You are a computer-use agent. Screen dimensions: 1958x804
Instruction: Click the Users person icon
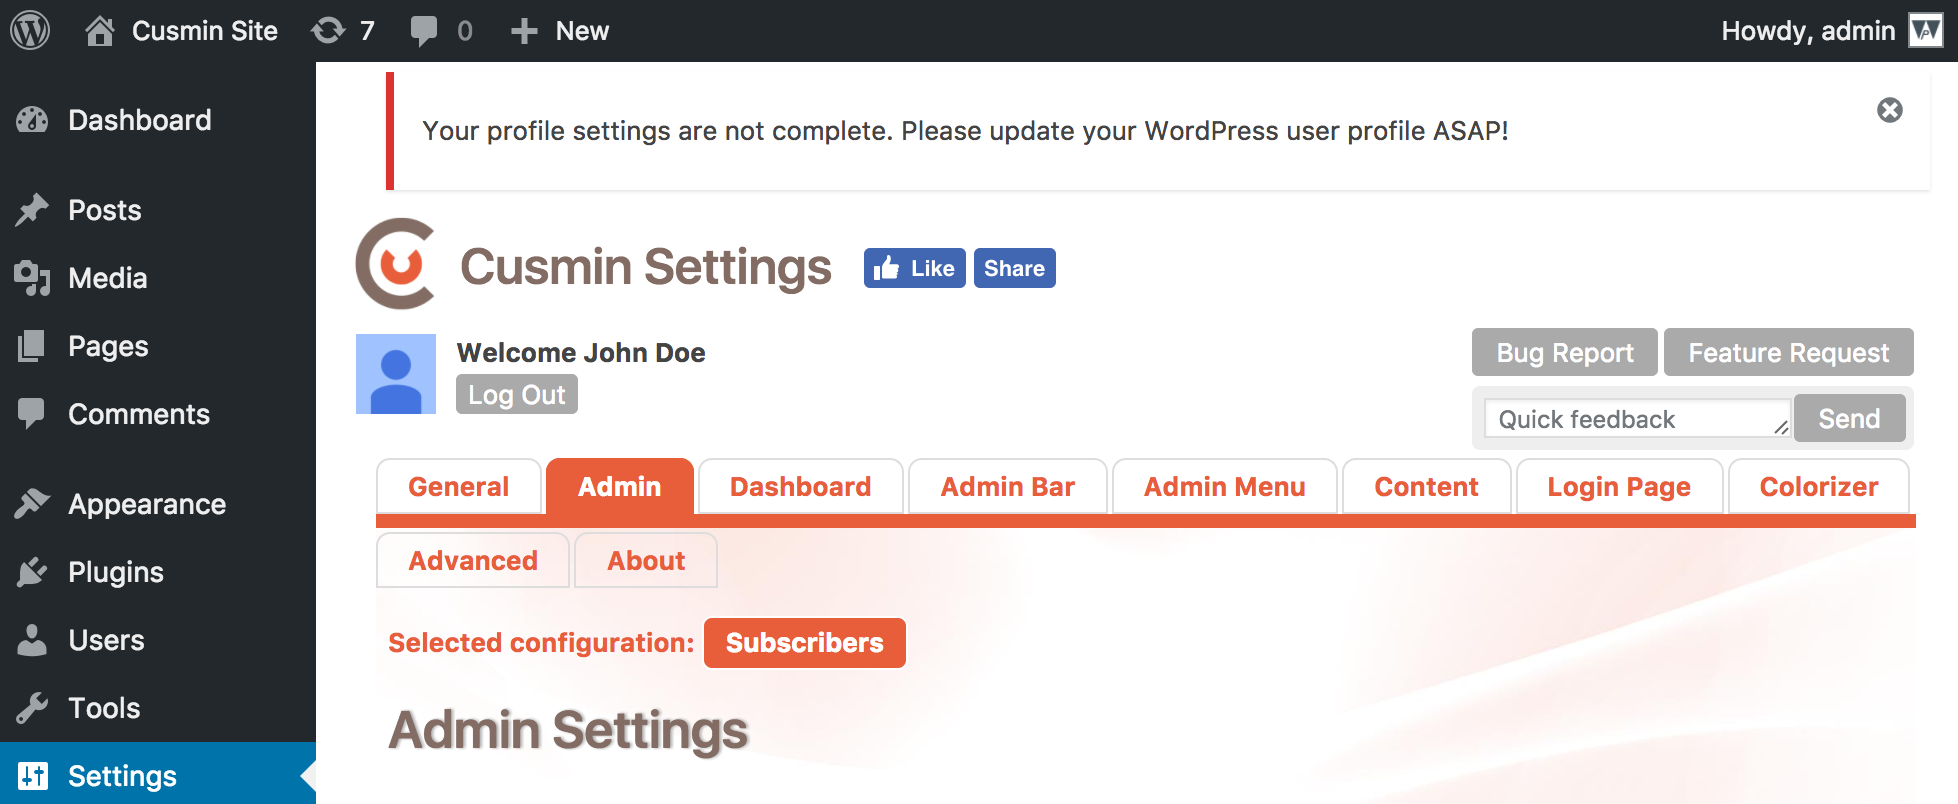tap(32, 640)
